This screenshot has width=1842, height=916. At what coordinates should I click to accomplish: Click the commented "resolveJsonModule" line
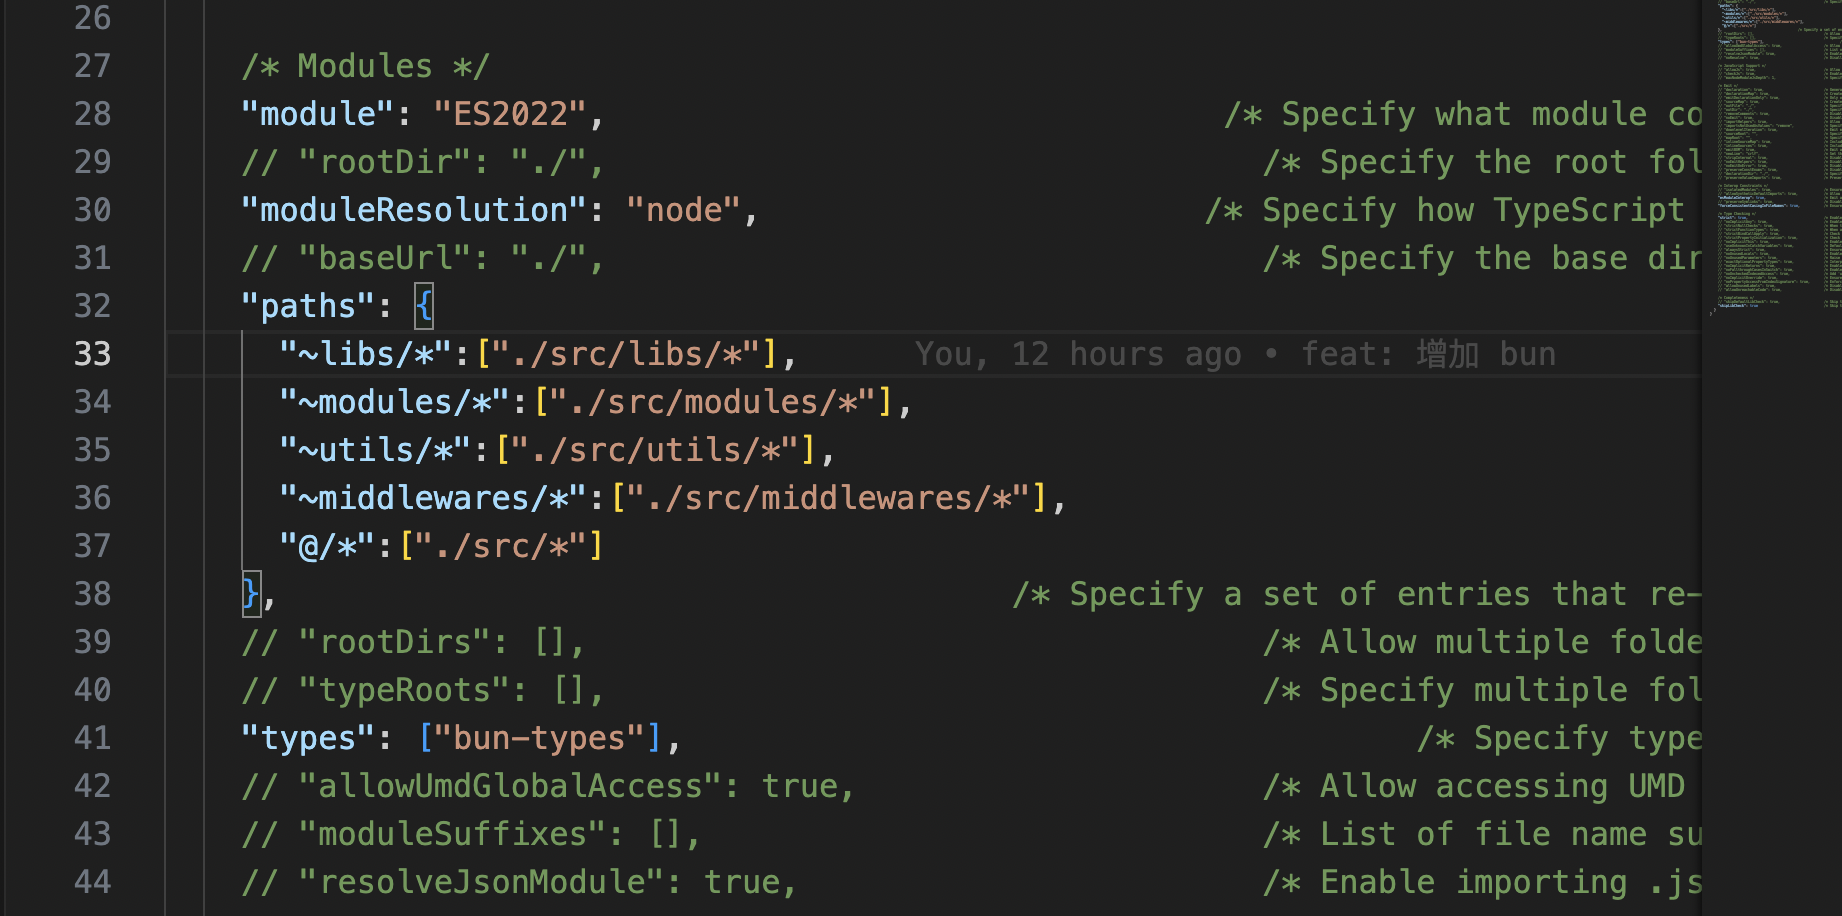coord(519,882)
